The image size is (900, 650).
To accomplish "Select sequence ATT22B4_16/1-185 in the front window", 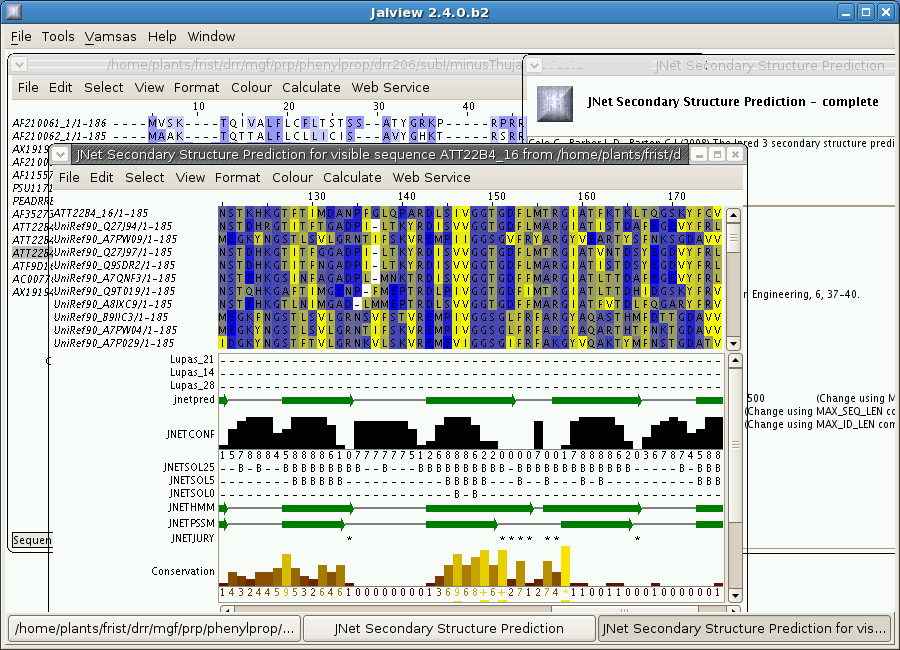I will tap(101, 213).
